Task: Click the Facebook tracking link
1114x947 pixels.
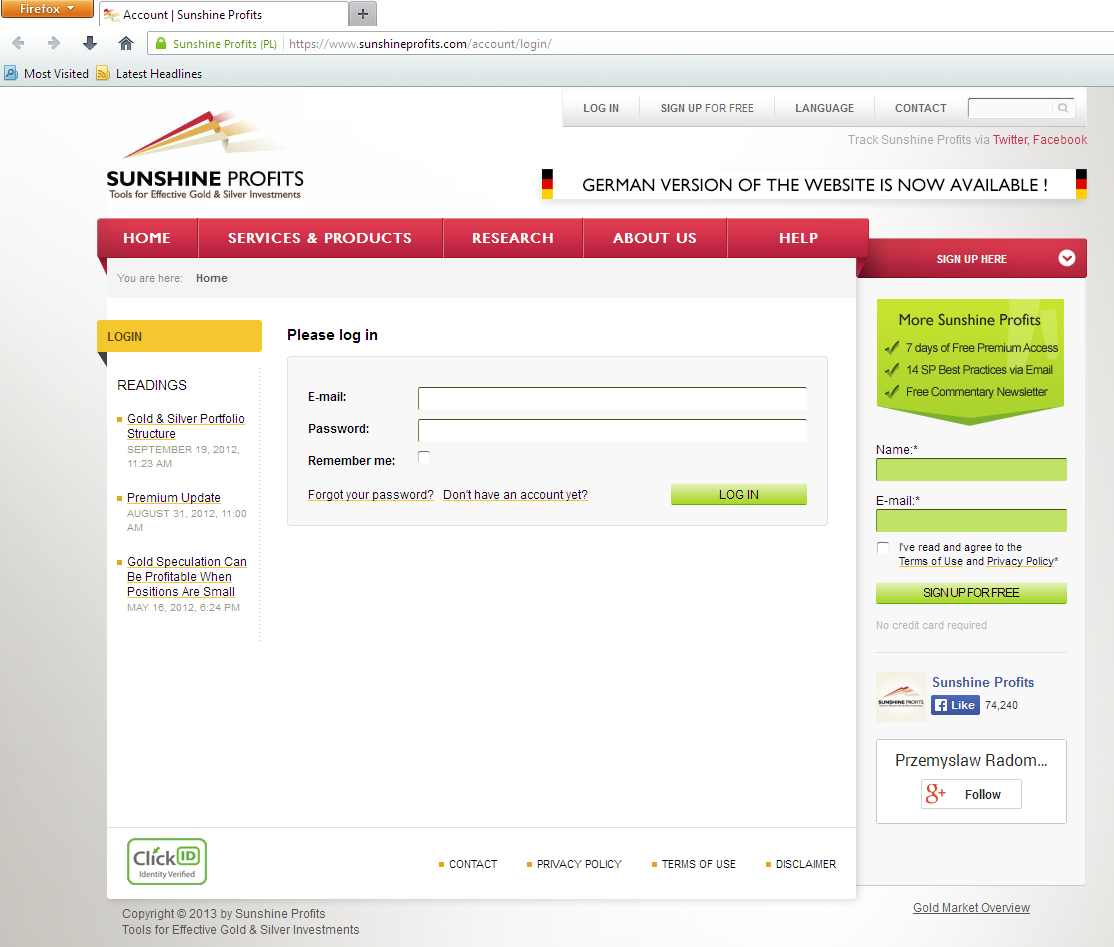Action: 1060,140
